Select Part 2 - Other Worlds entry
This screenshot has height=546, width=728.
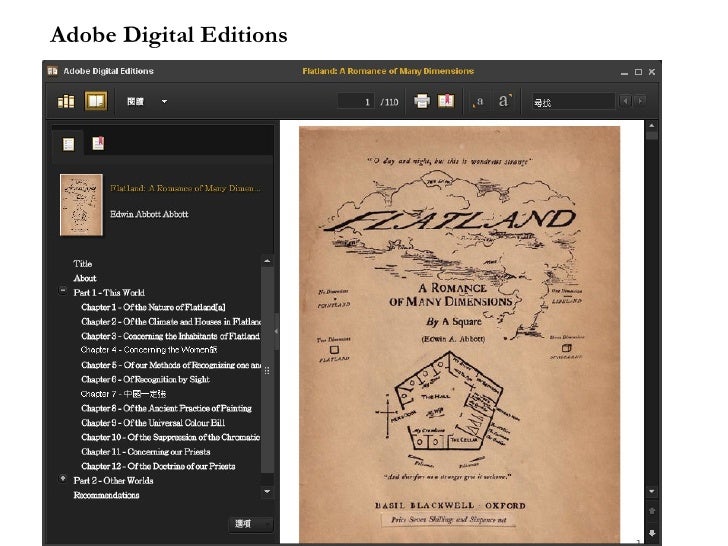coord(113,481)
